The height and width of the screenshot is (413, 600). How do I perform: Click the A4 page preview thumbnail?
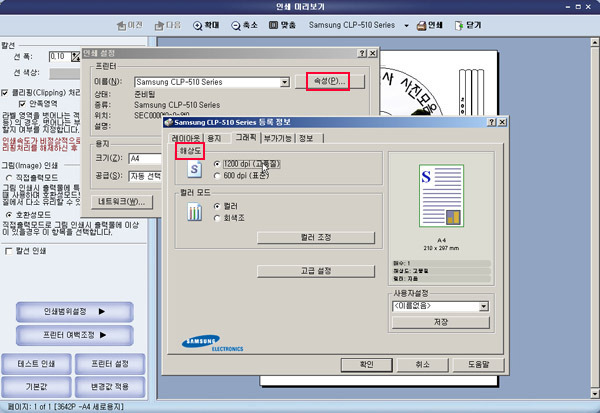[x=441, y=196]
